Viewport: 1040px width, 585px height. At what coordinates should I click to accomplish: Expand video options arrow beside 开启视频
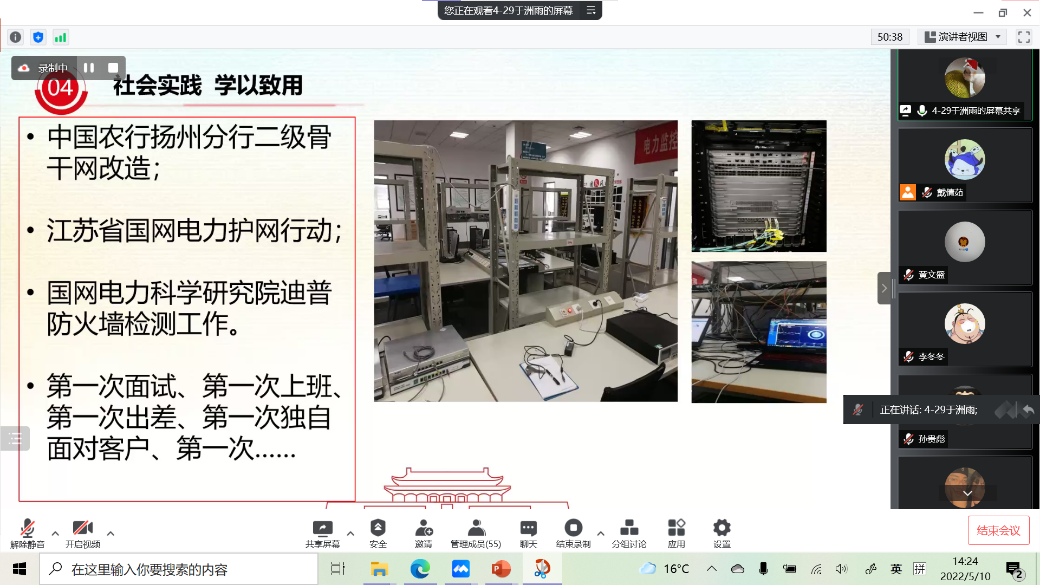[x=110, y=533]
